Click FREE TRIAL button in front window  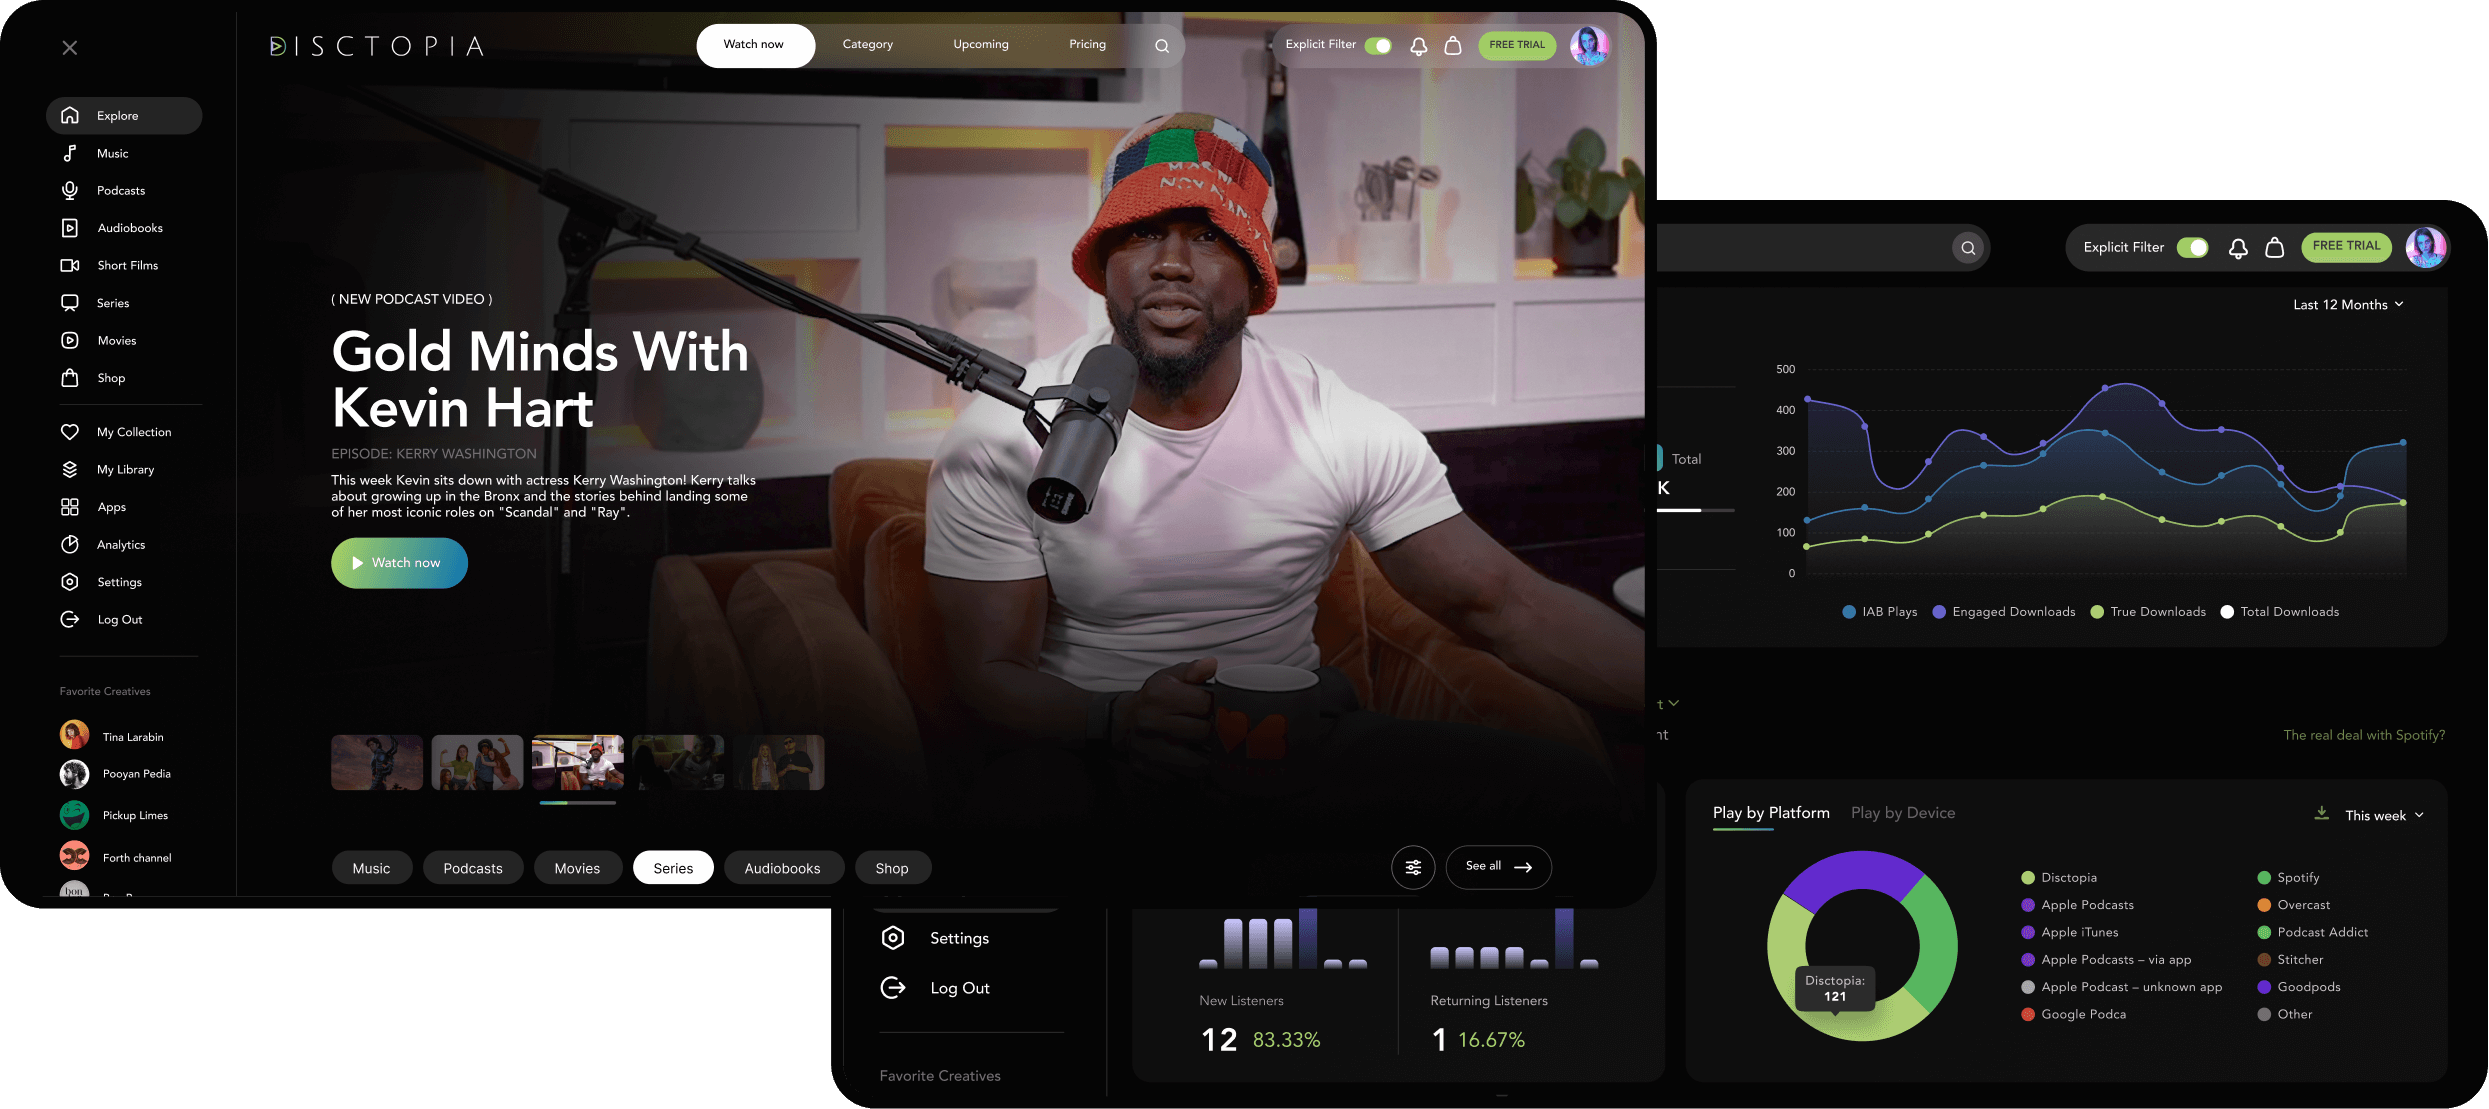coord(1517,45)
